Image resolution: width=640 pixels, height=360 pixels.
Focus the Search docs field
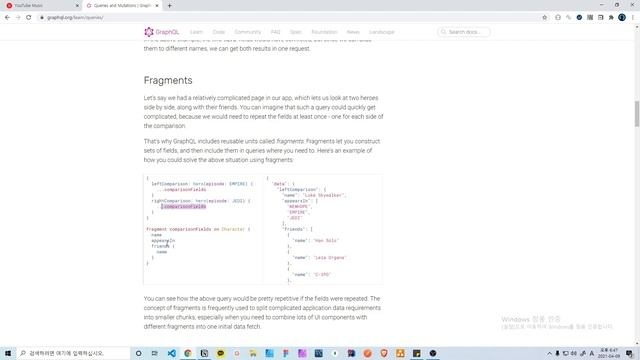coord(464,32)
